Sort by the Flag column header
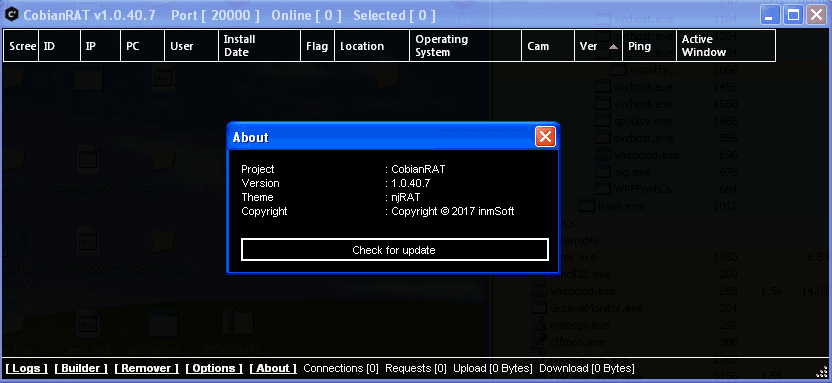 click(x=317, y=46)
